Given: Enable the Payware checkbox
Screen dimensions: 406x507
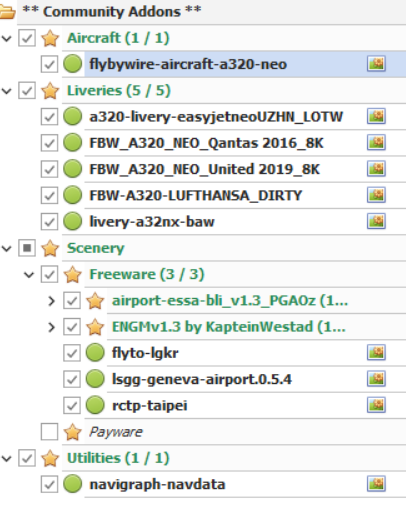Looking at the screenshot, I should pos(49,432).
